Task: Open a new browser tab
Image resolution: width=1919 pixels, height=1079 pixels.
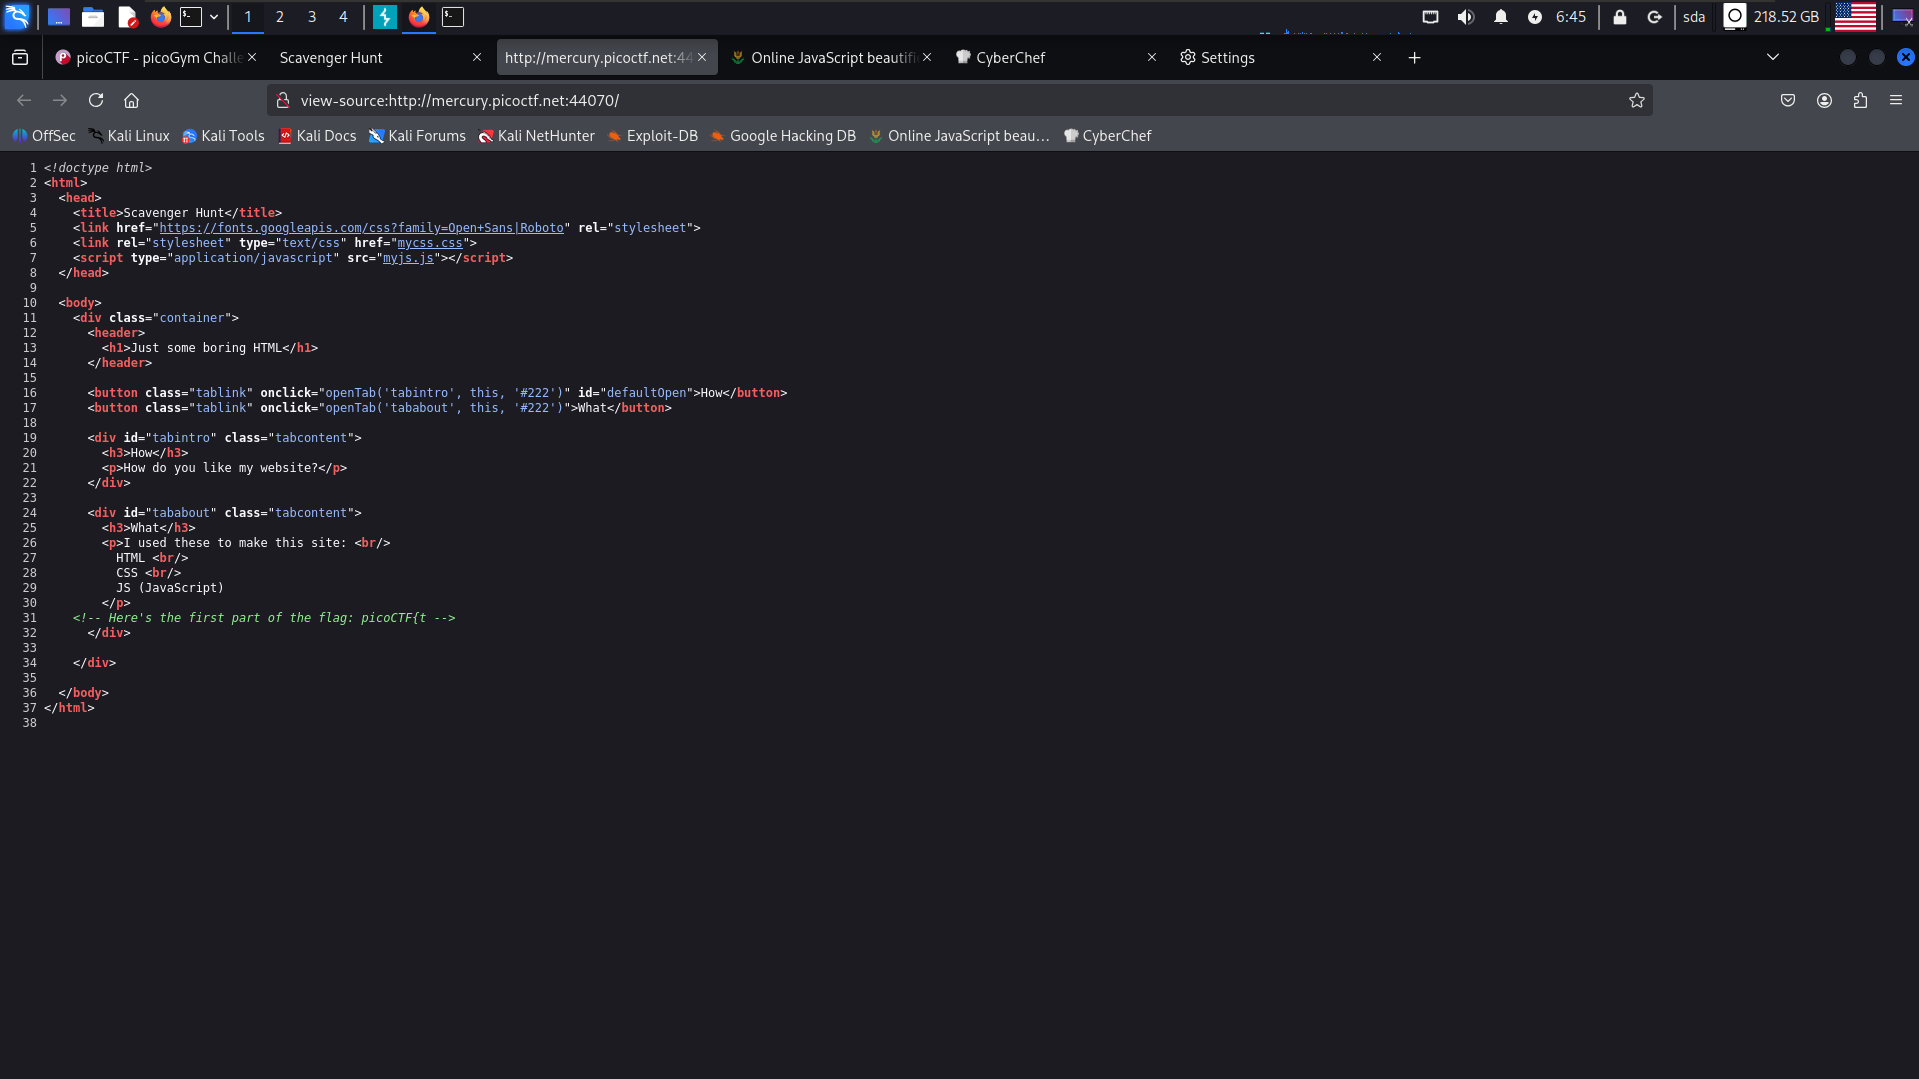Action: pos(1414,58)
